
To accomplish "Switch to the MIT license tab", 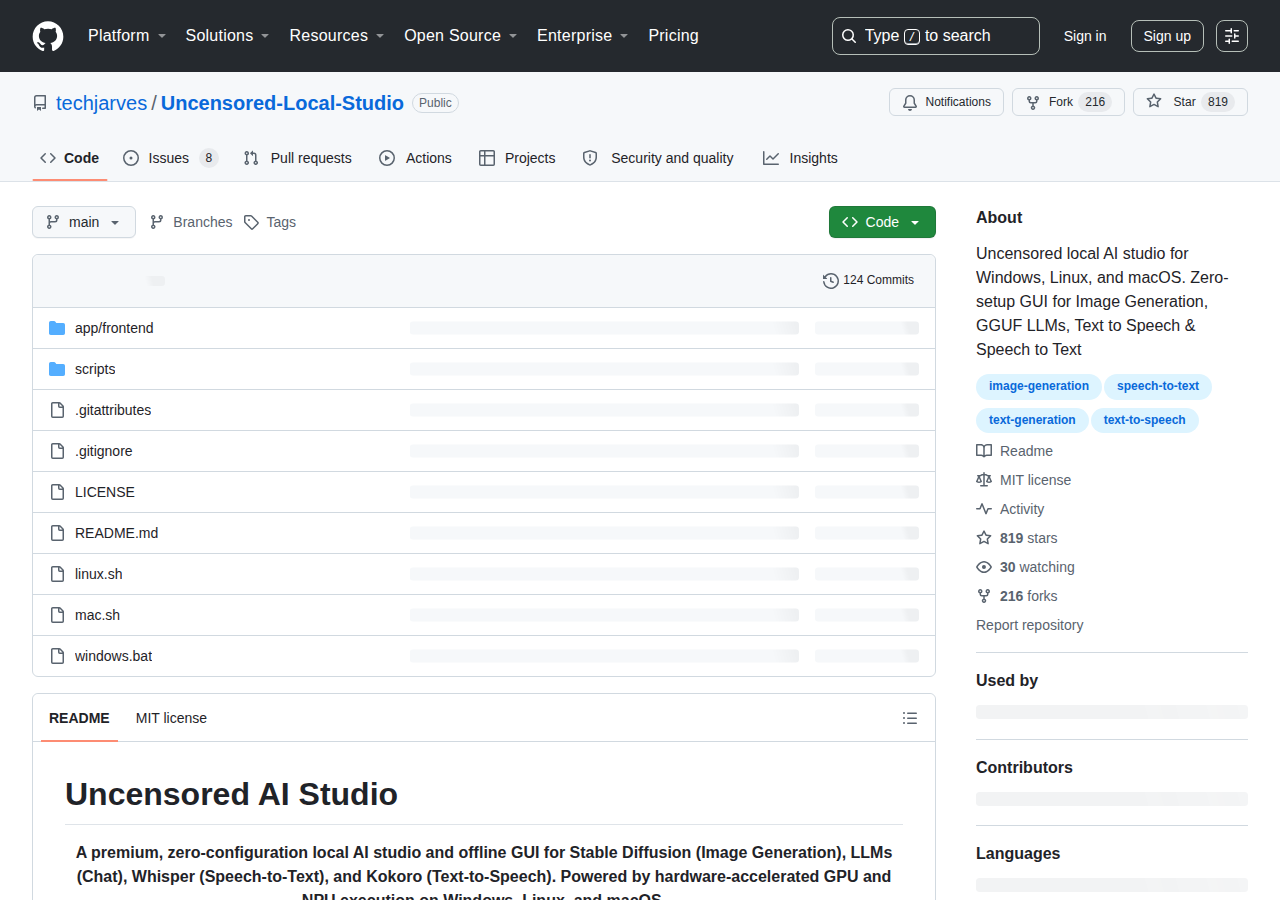I will point(171,718).
